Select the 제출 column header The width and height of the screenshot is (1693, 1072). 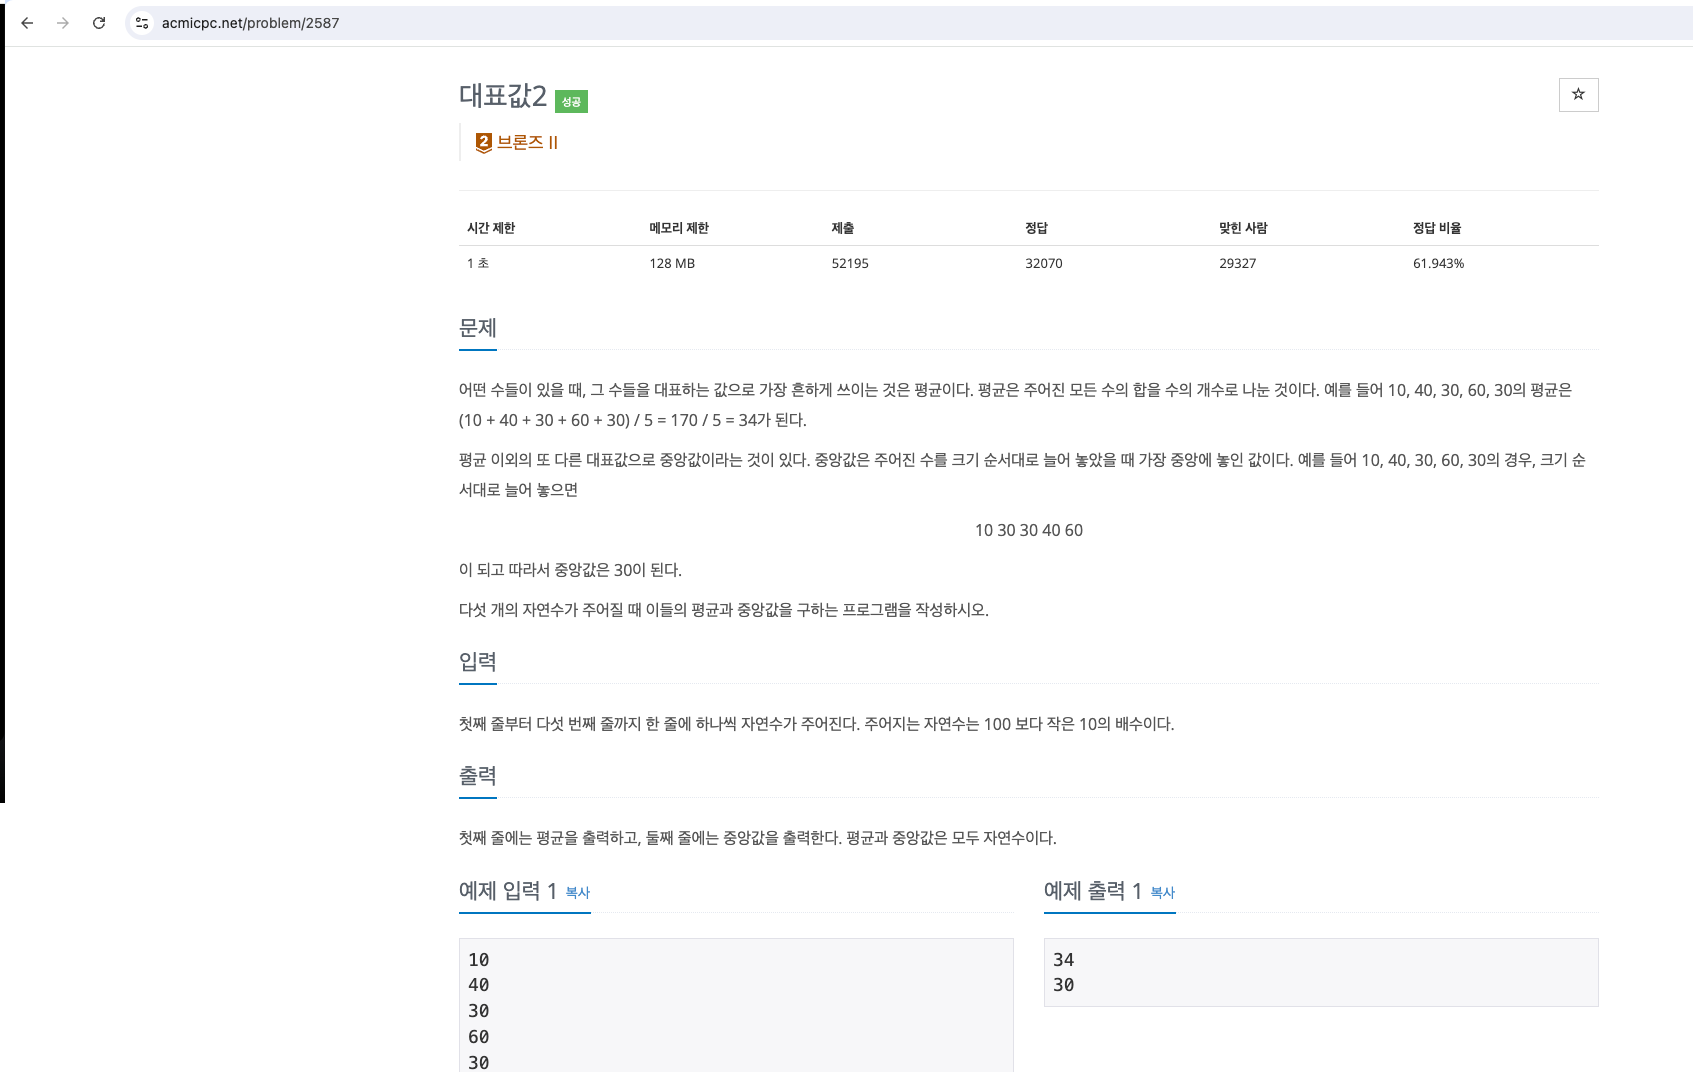pyautogui.click(x=843, y=228)
